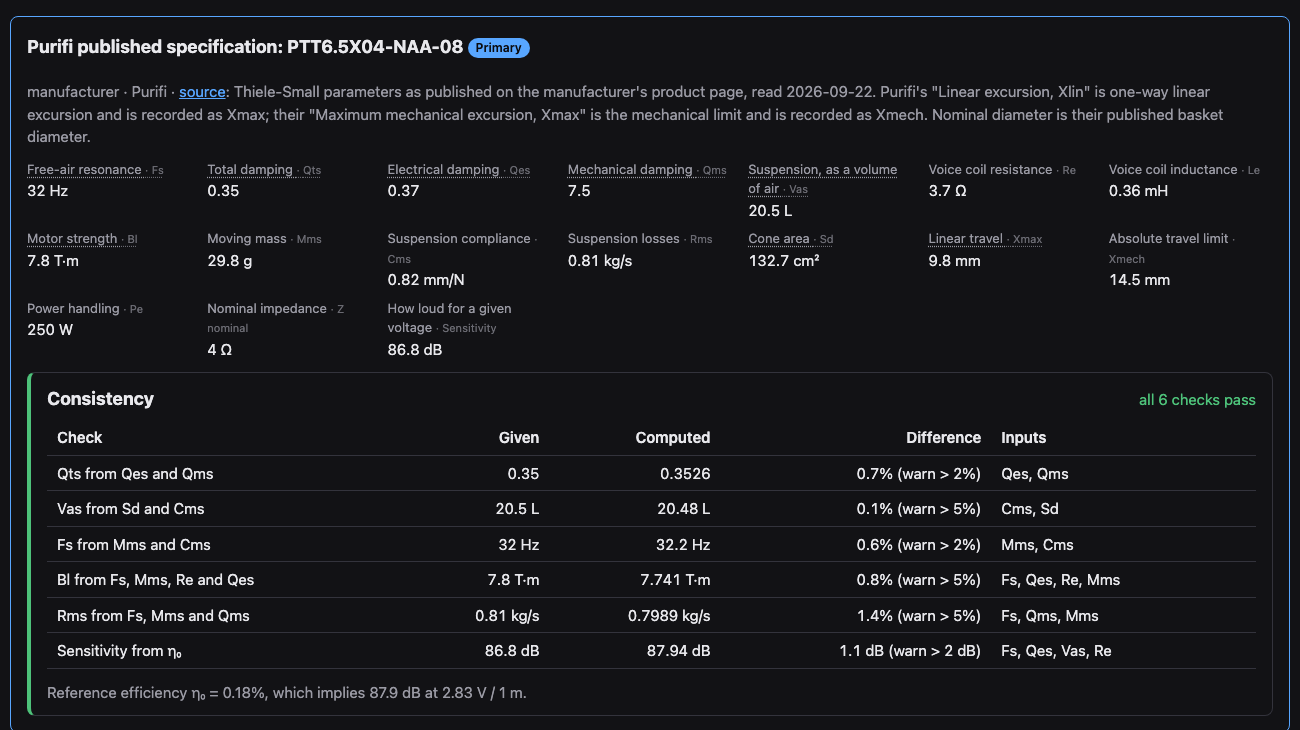Click the difference "1.1 dB (warn > 2 dB)"
Image resolution: width=1300 pixels, height=730 pixels.
[910, 651]
